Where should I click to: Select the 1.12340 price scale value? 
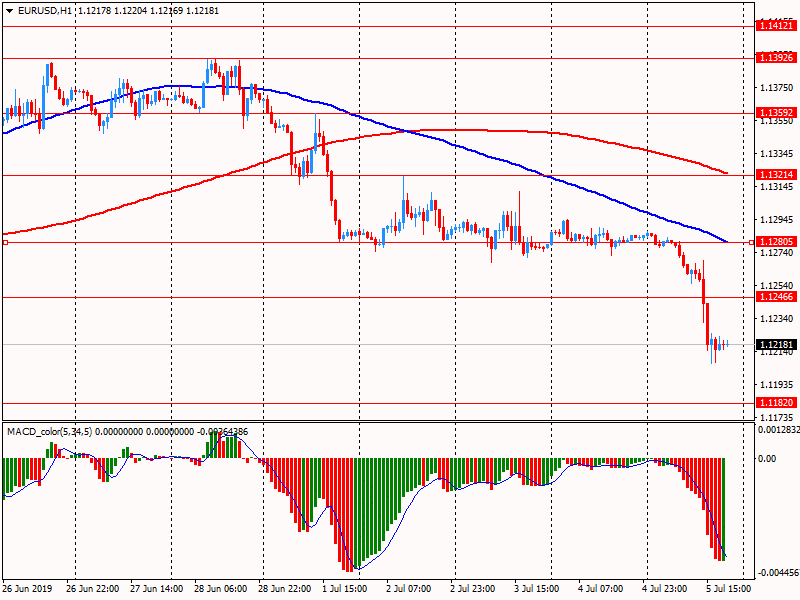click(777, 318)
